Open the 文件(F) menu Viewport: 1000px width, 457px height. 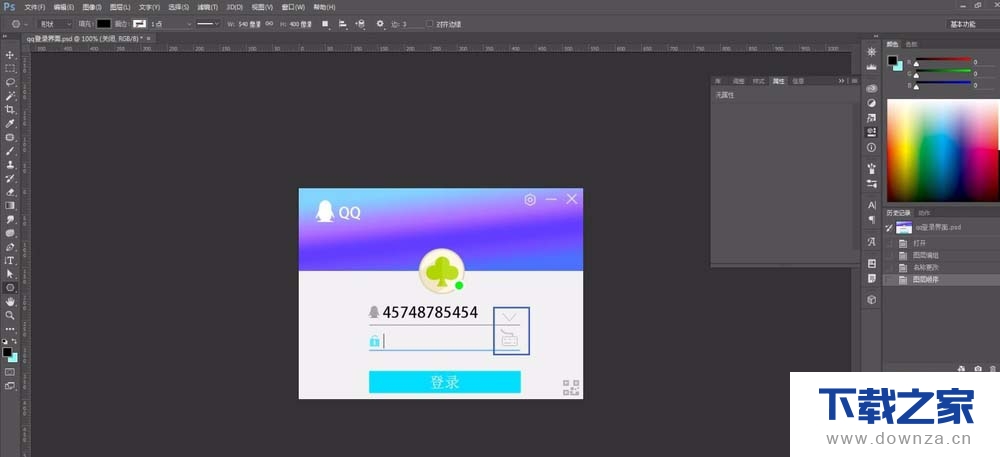[34, 7]
